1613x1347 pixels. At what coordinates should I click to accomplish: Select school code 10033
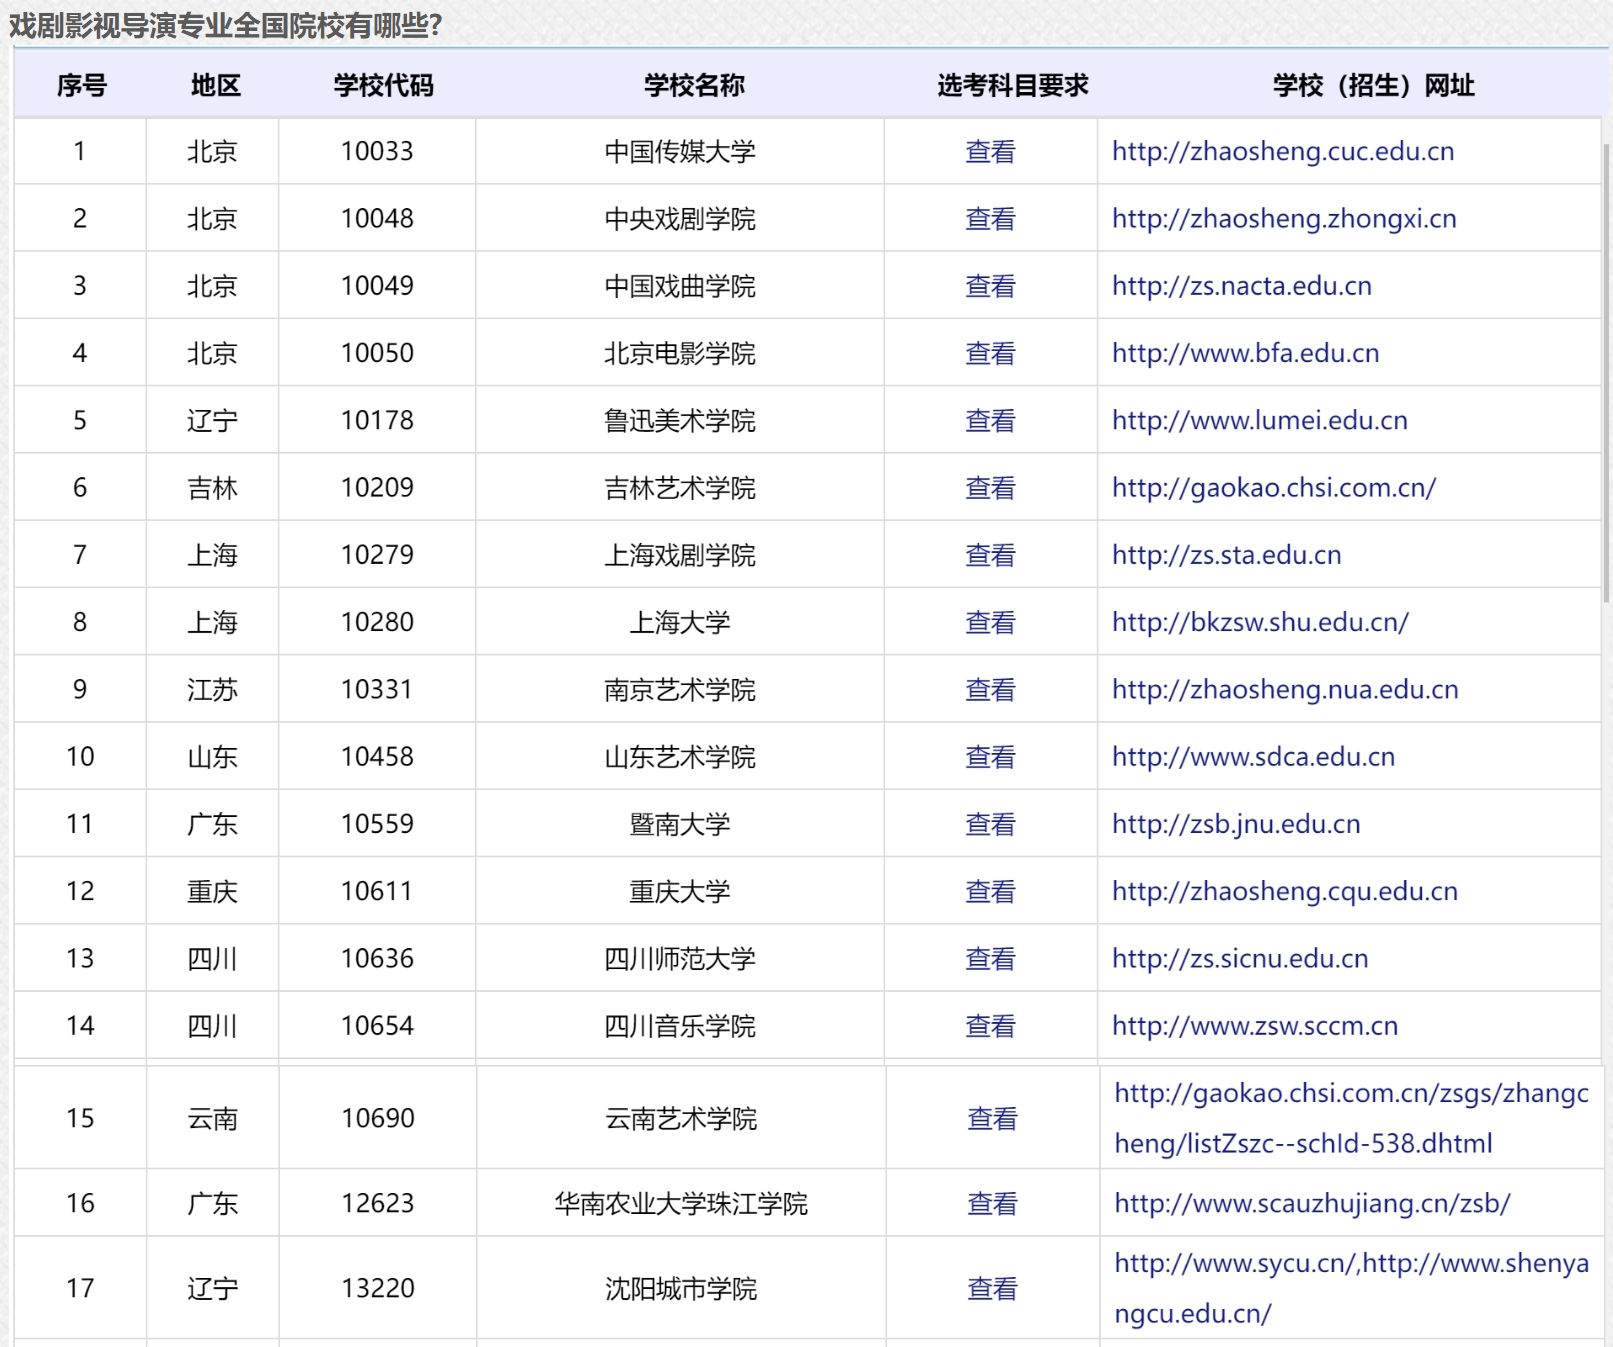click(x=377, y=151)
